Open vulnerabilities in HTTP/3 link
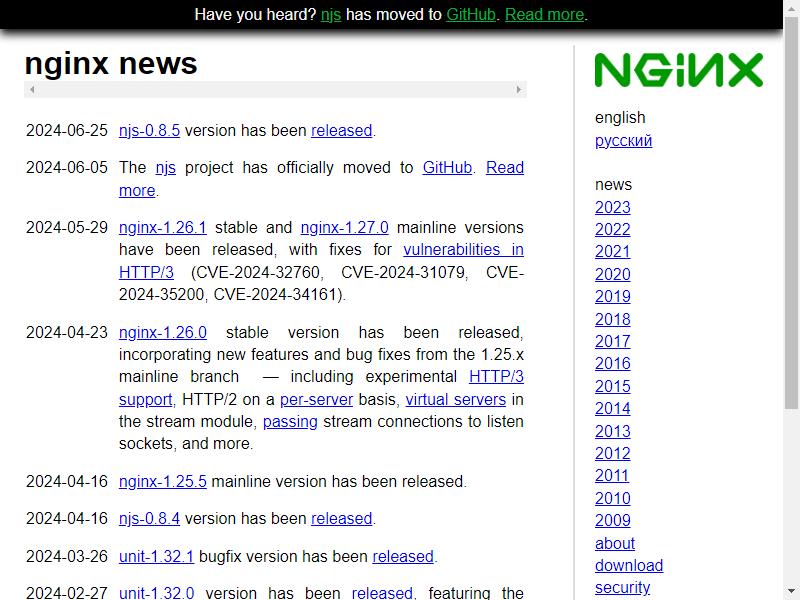 463,249
